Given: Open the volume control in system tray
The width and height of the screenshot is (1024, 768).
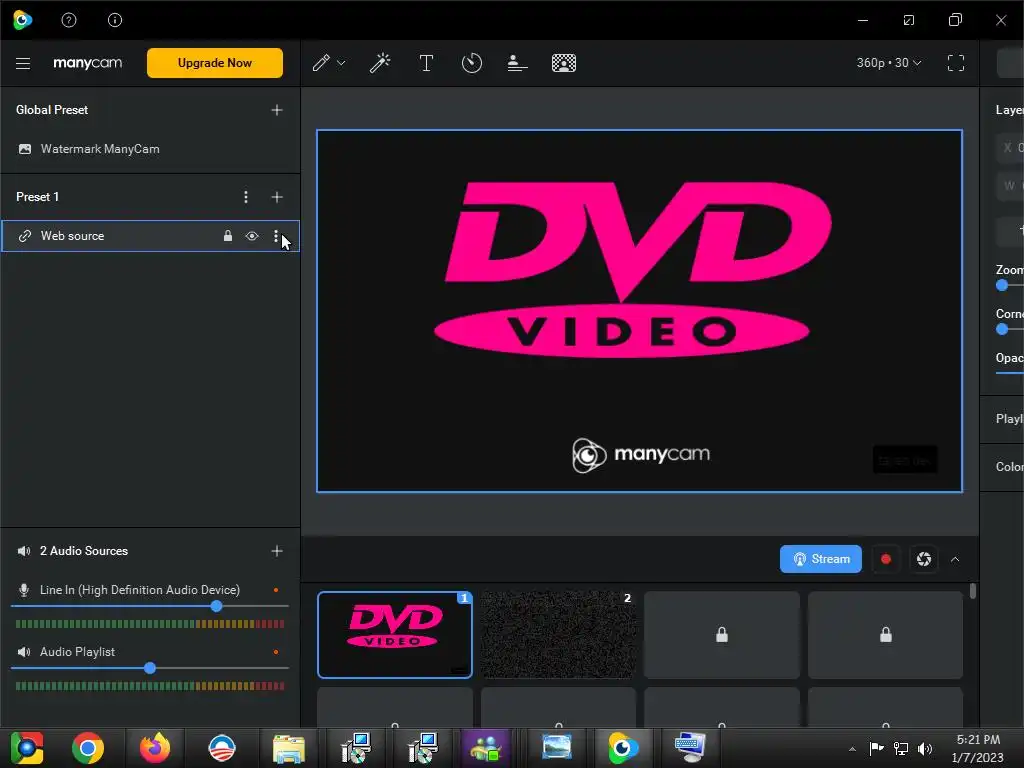Looking at the screenshot, I should point(925,749).
